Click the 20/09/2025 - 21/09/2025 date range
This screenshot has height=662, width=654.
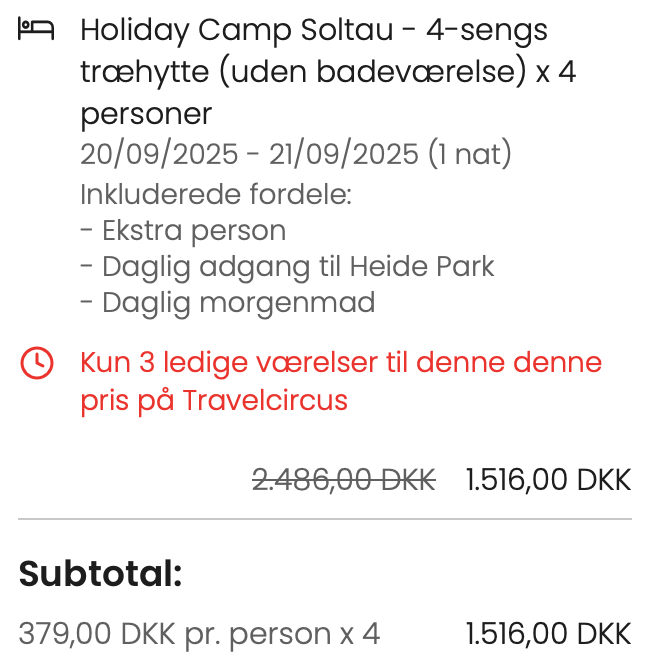click(x=249, y=154)
